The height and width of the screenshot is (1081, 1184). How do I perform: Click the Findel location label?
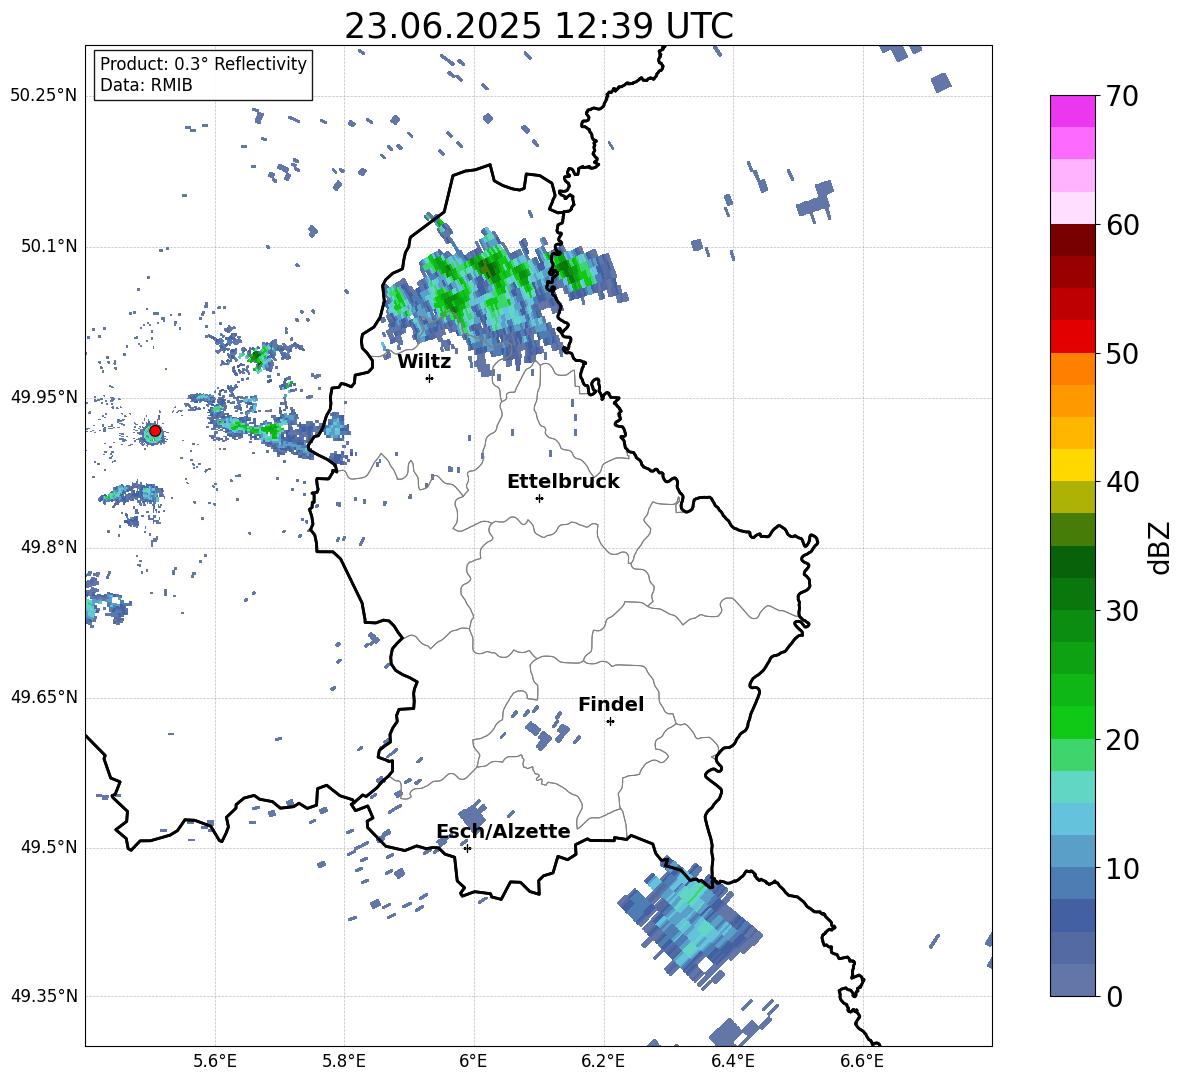611,704
